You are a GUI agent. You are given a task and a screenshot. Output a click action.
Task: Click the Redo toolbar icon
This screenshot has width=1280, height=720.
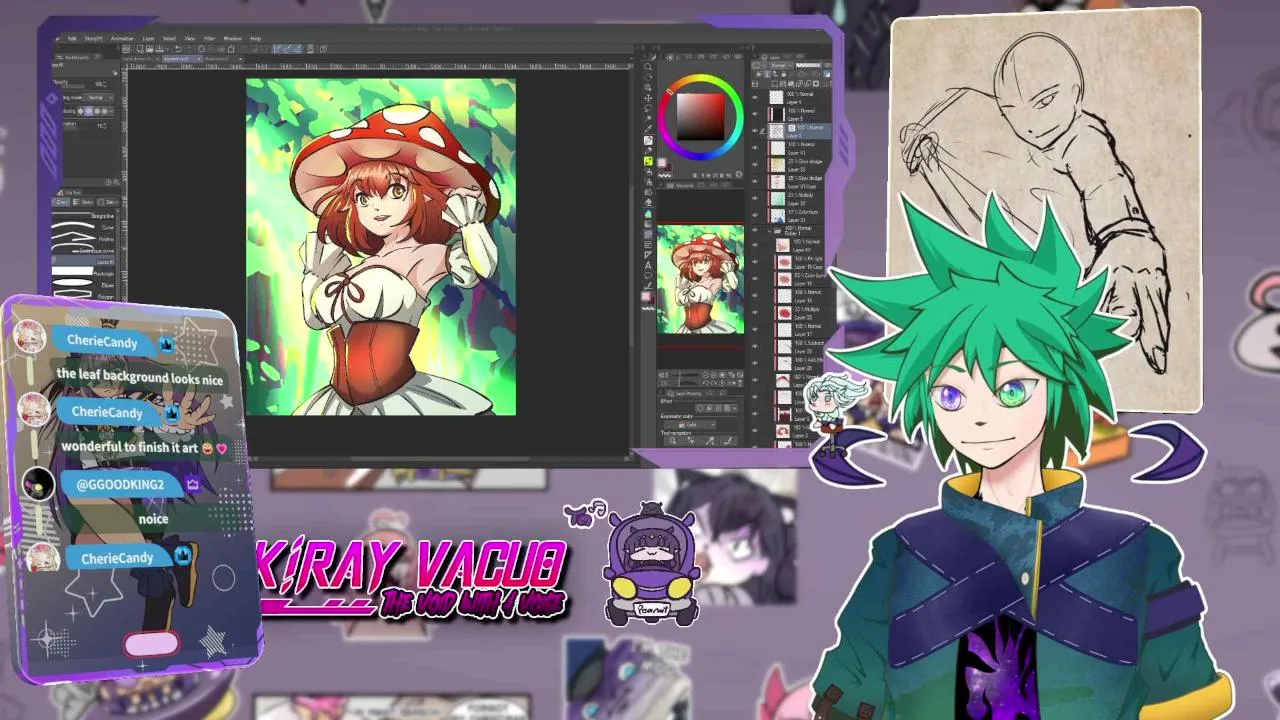click(x=188, y=49)
